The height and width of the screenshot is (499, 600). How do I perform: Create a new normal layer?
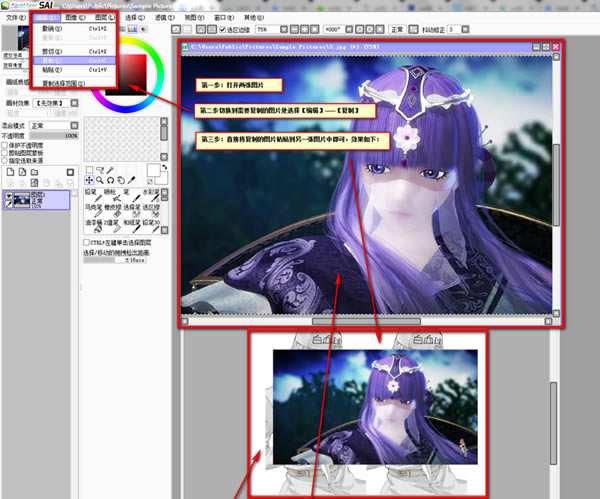tap(10, 172)
